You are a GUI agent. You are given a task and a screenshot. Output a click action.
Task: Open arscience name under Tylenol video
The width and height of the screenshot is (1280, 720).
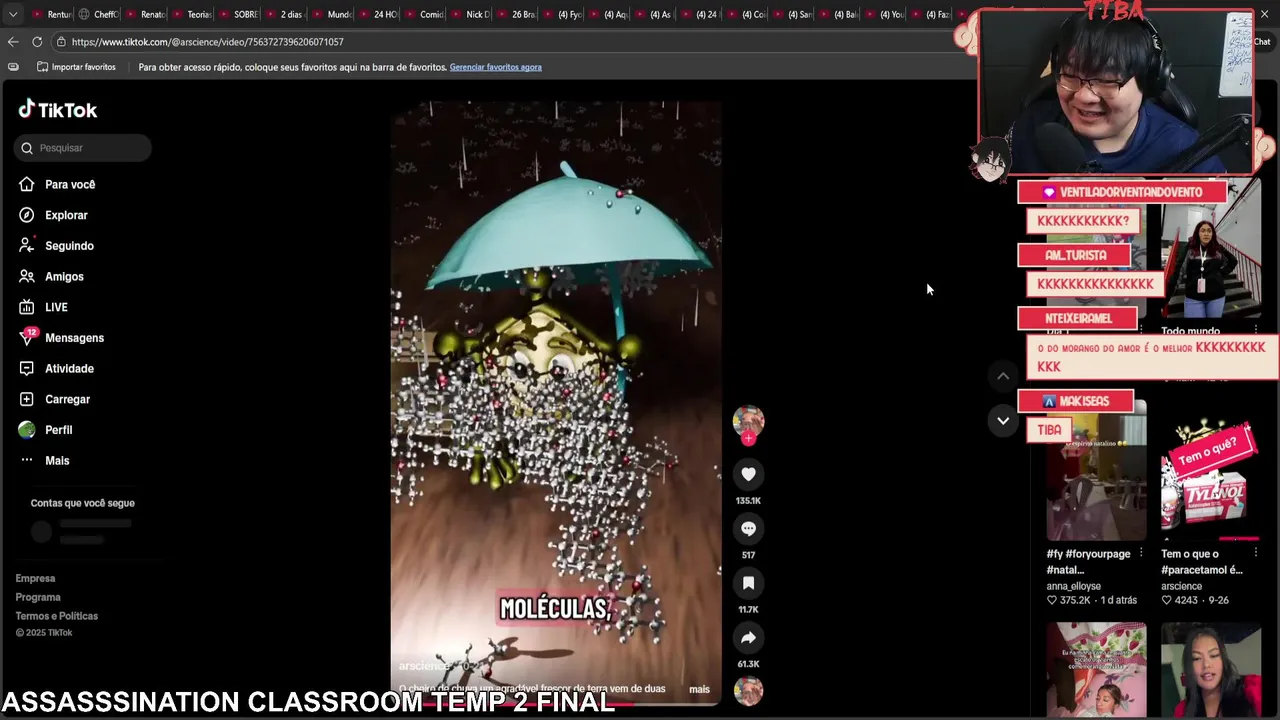coord(1181,586)
